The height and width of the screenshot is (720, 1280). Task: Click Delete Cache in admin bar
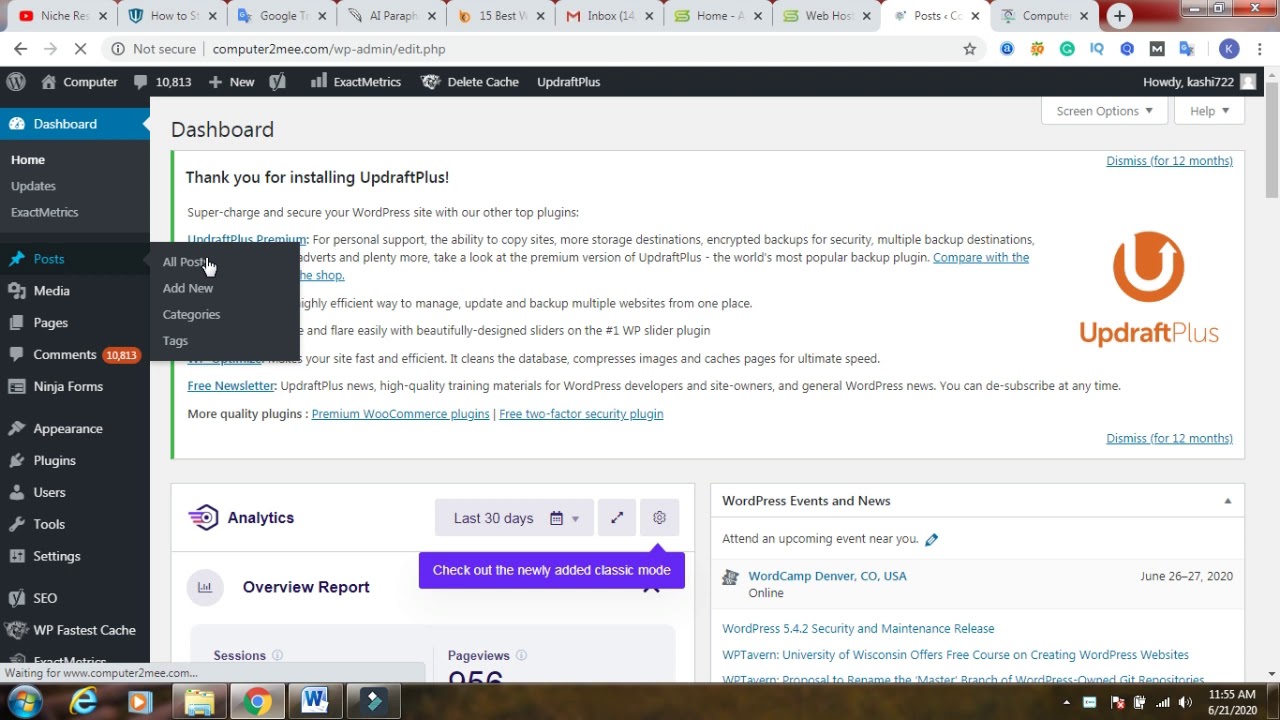469,82
